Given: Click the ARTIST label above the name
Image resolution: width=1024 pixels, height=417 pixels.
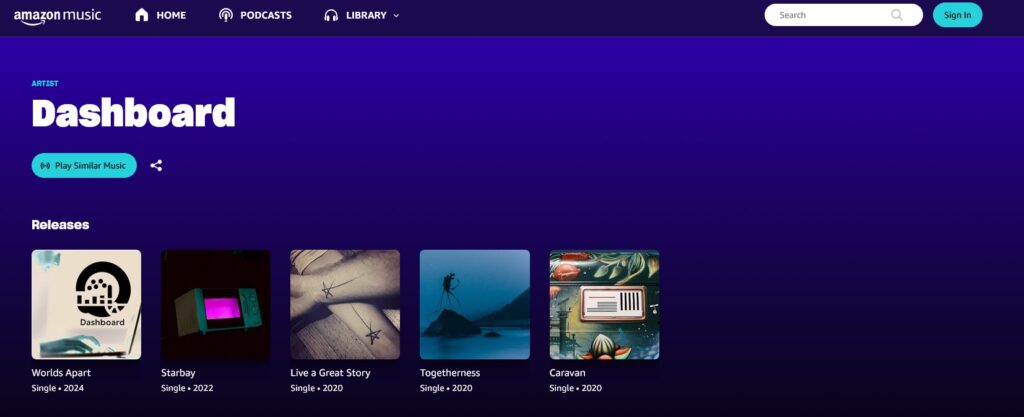Looking at the screenshot, I should point(45,84).
